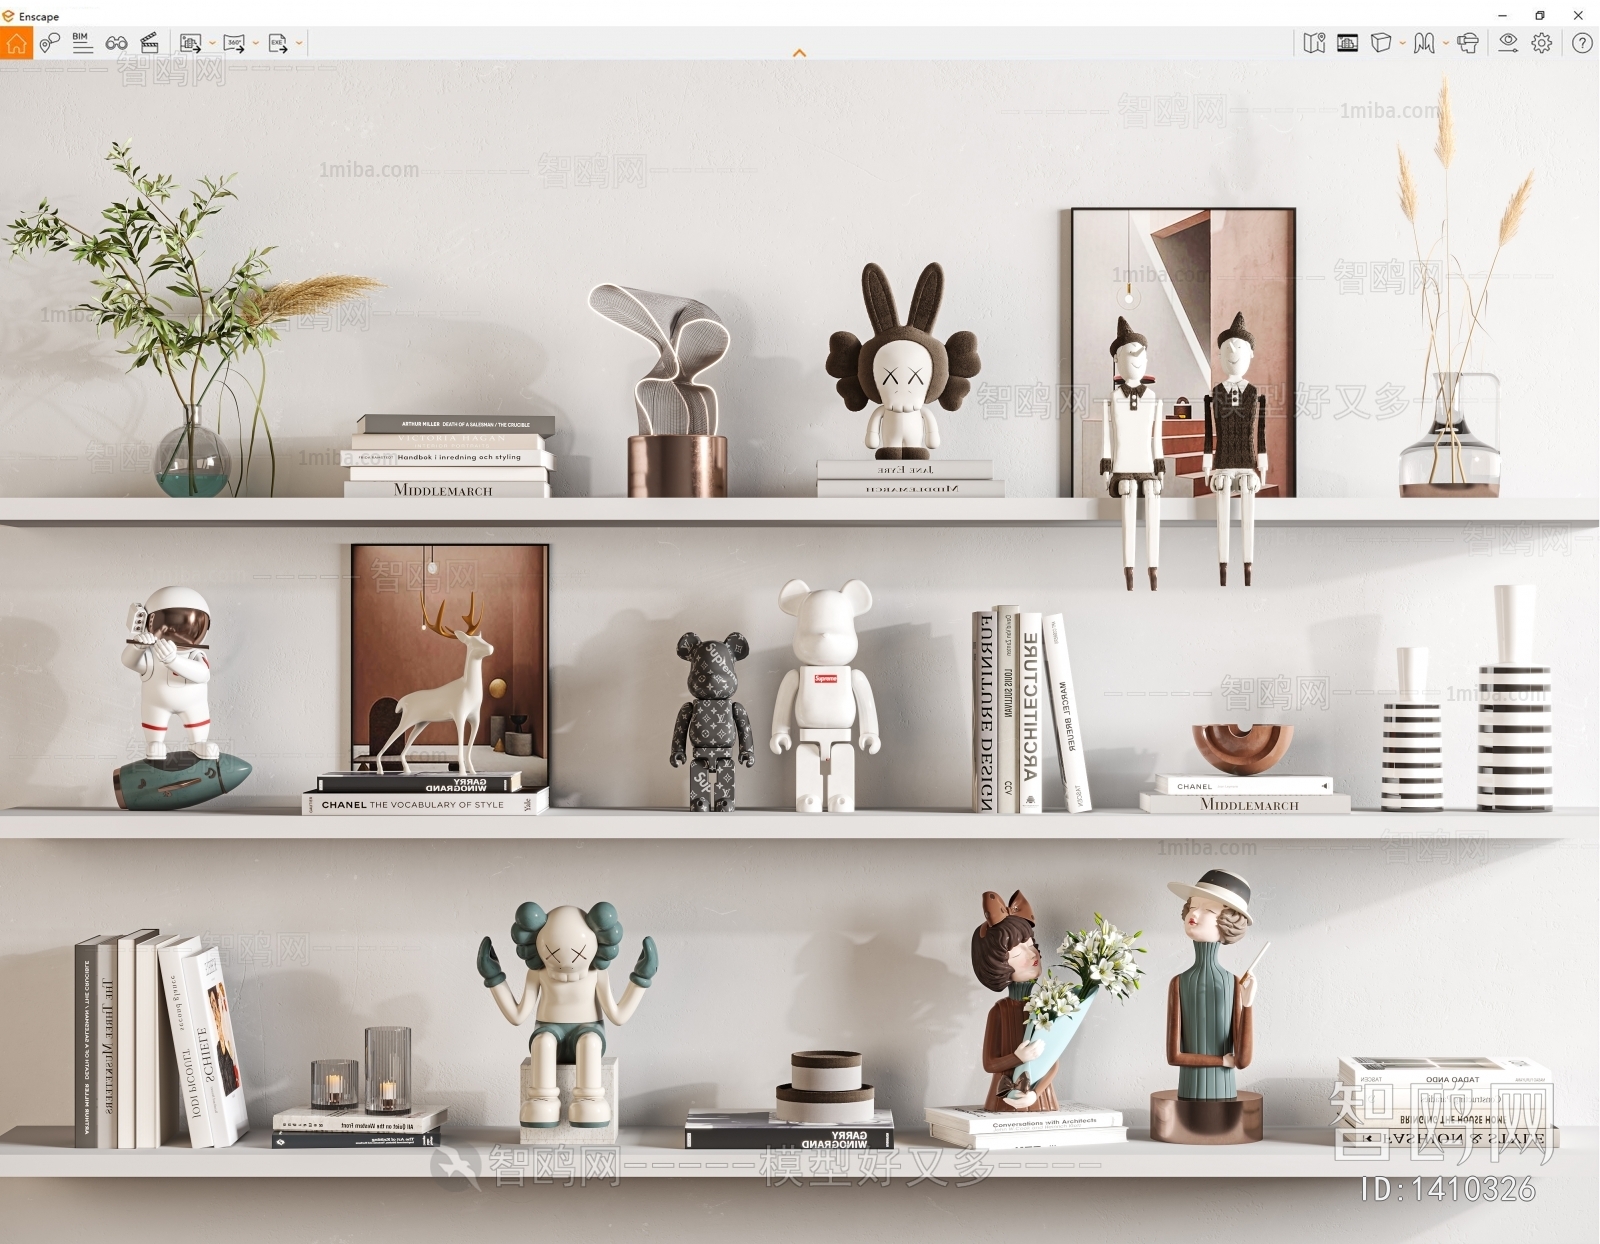
Task: Expand the Rendering Style dropdown arrow
Action: click(x=1402, y=43)
